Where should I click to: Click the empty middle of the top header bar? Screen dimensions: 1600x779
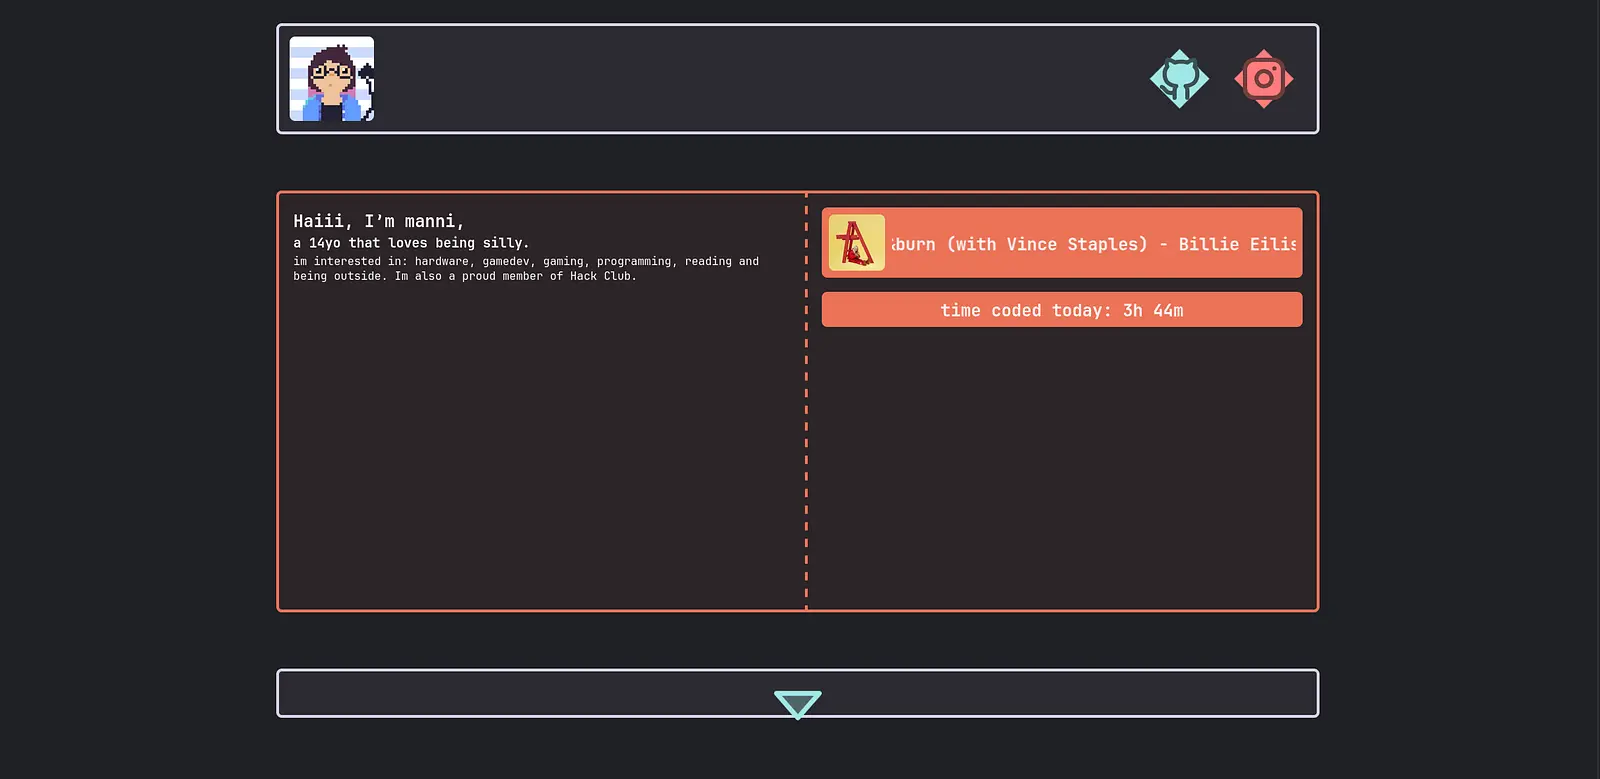click(760, 79)
